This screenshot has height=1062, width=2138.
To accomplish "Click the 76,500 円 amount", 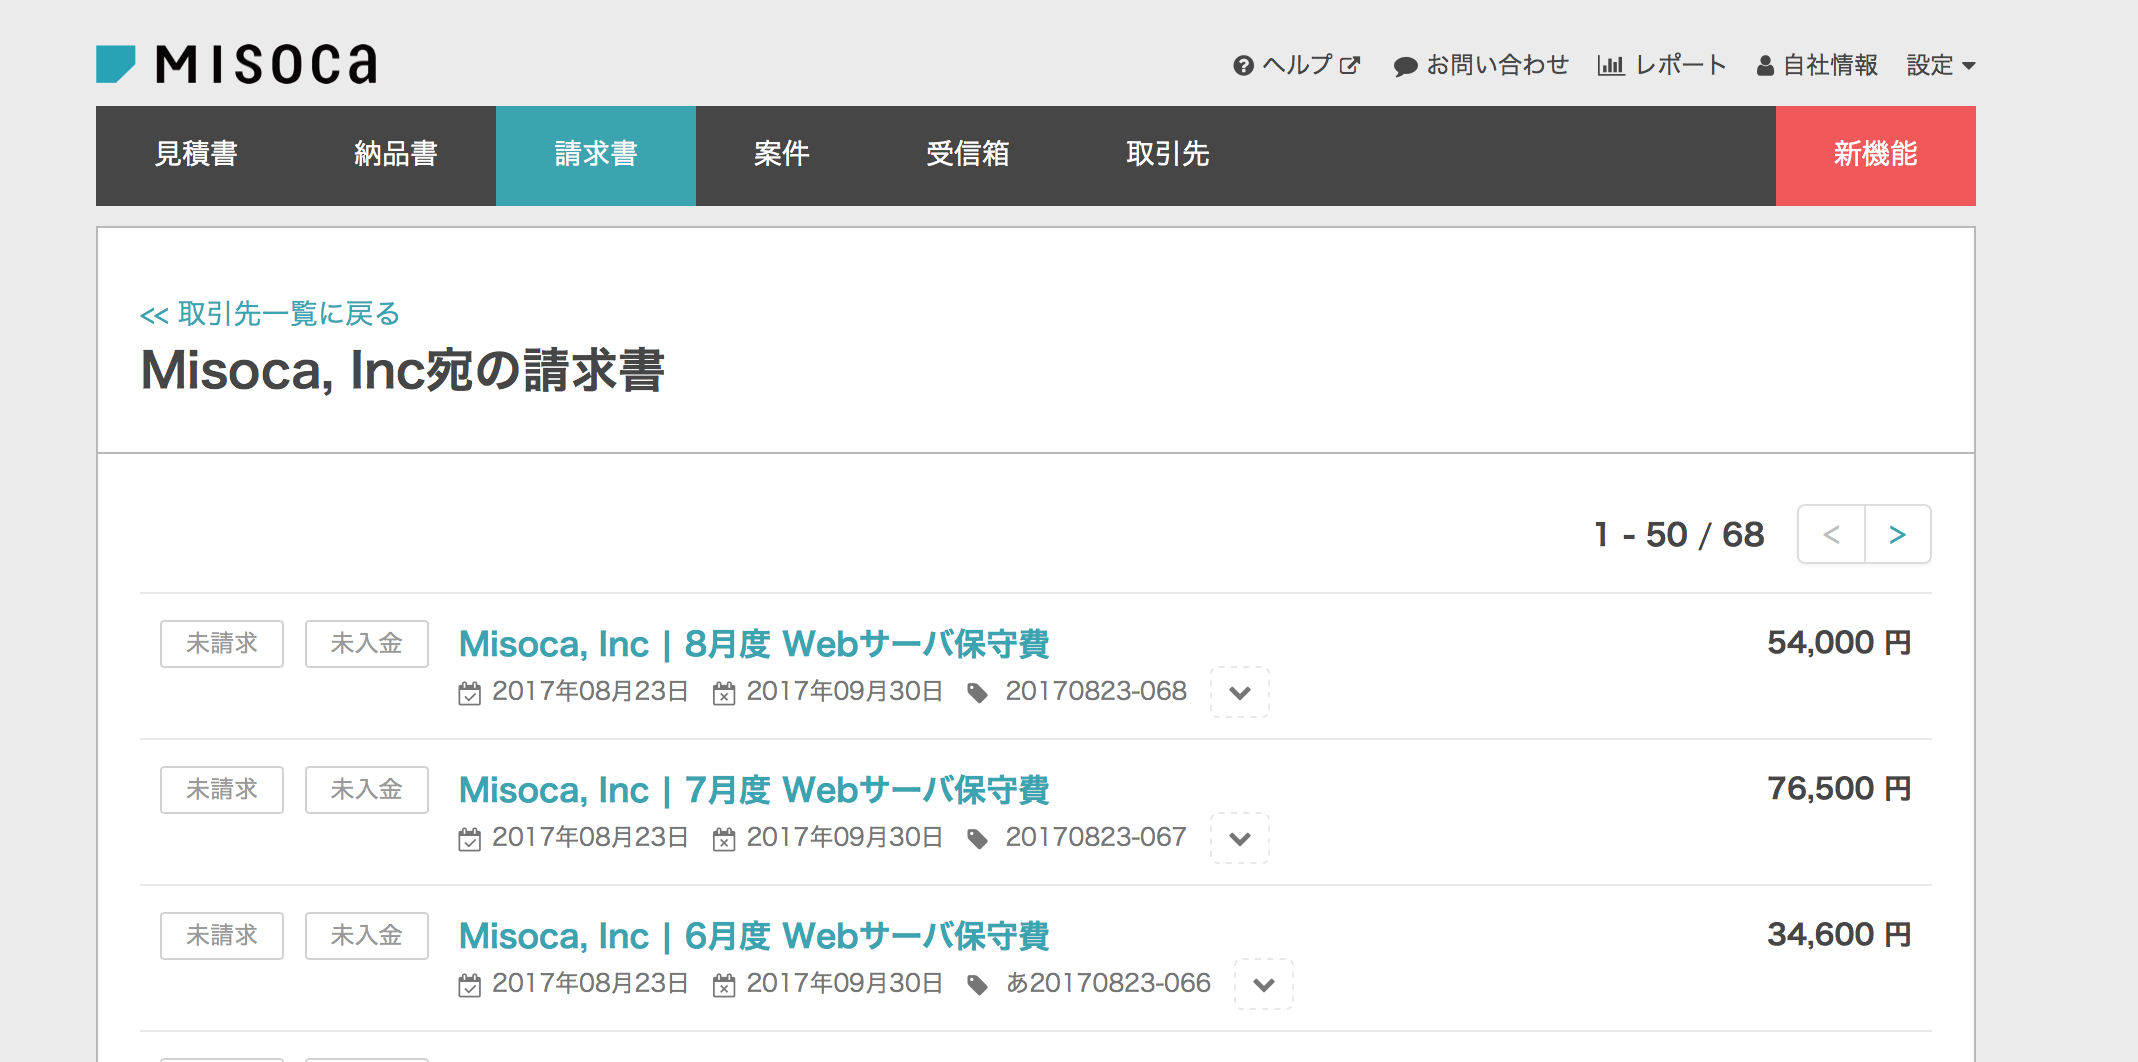I will (1839, 788).
